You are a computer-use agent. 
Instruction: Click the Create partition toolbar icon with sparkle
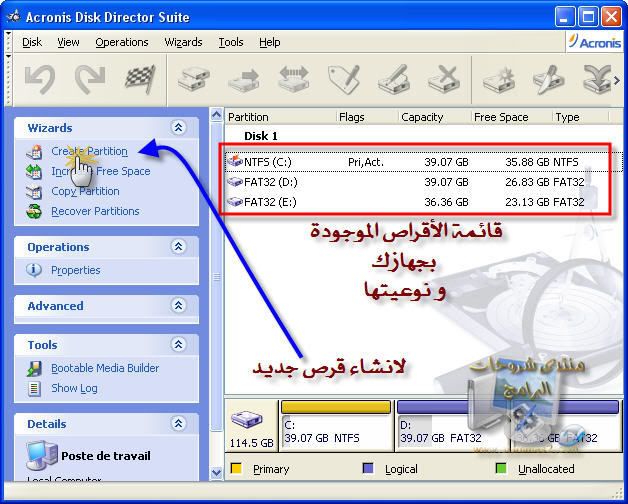499,79
